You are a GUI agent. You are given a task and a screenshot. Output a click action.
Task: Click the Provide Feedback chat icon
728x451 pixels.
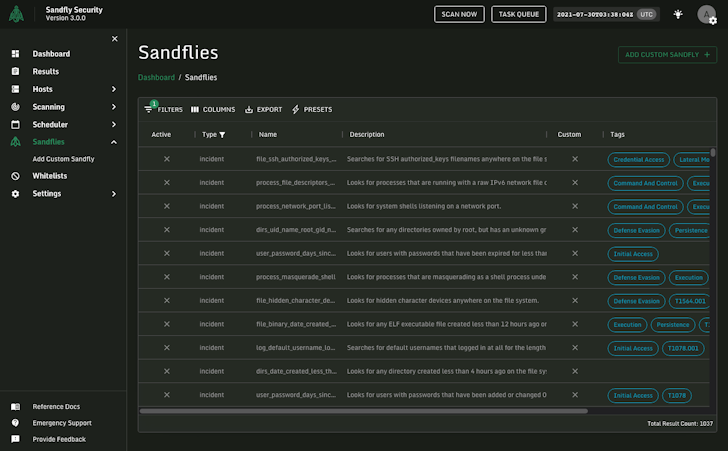(x=15, y=439)
